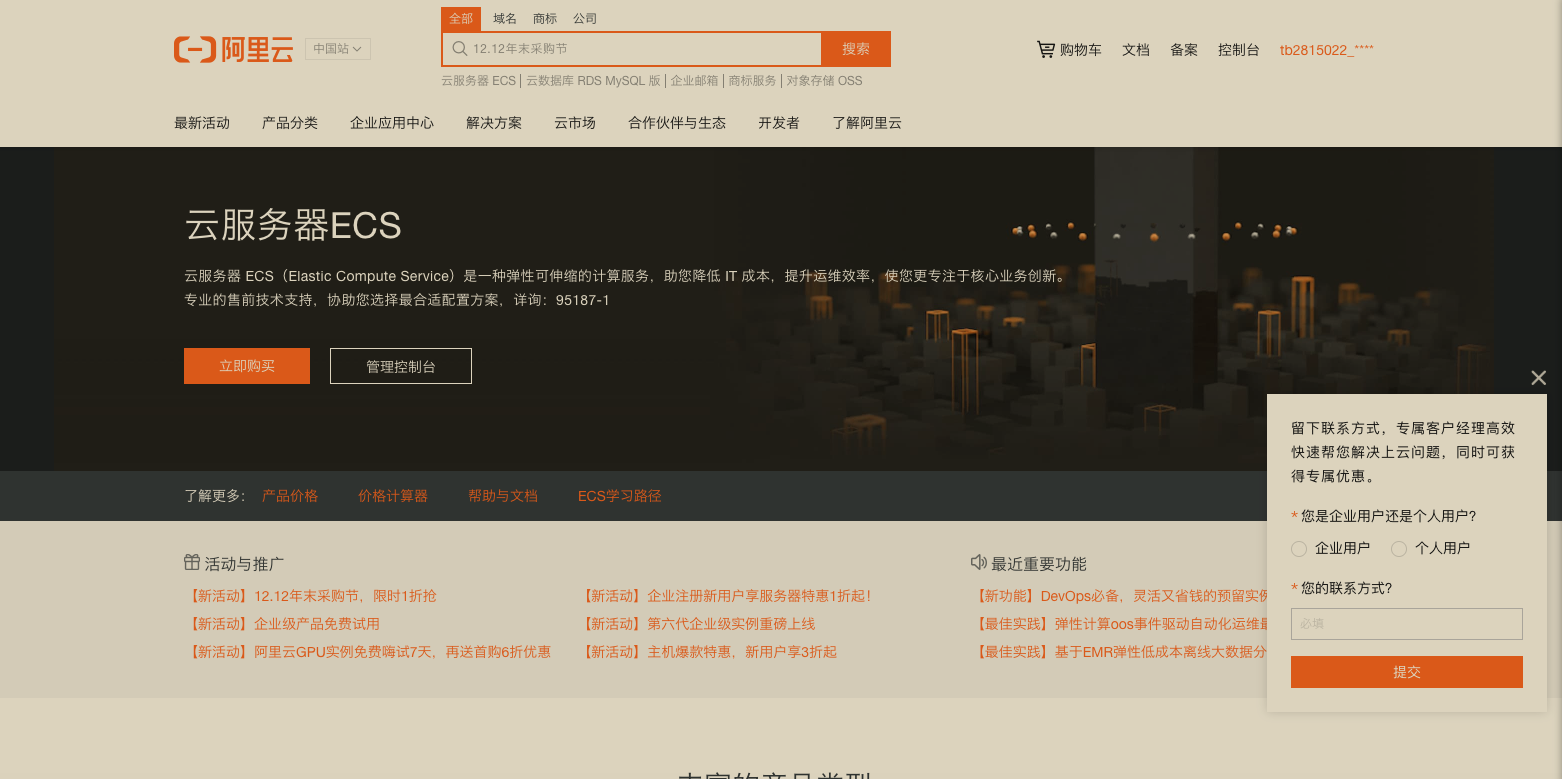Click the 对象存储 OSS hot search link
1562x779 pixels.
pos(824,81)
